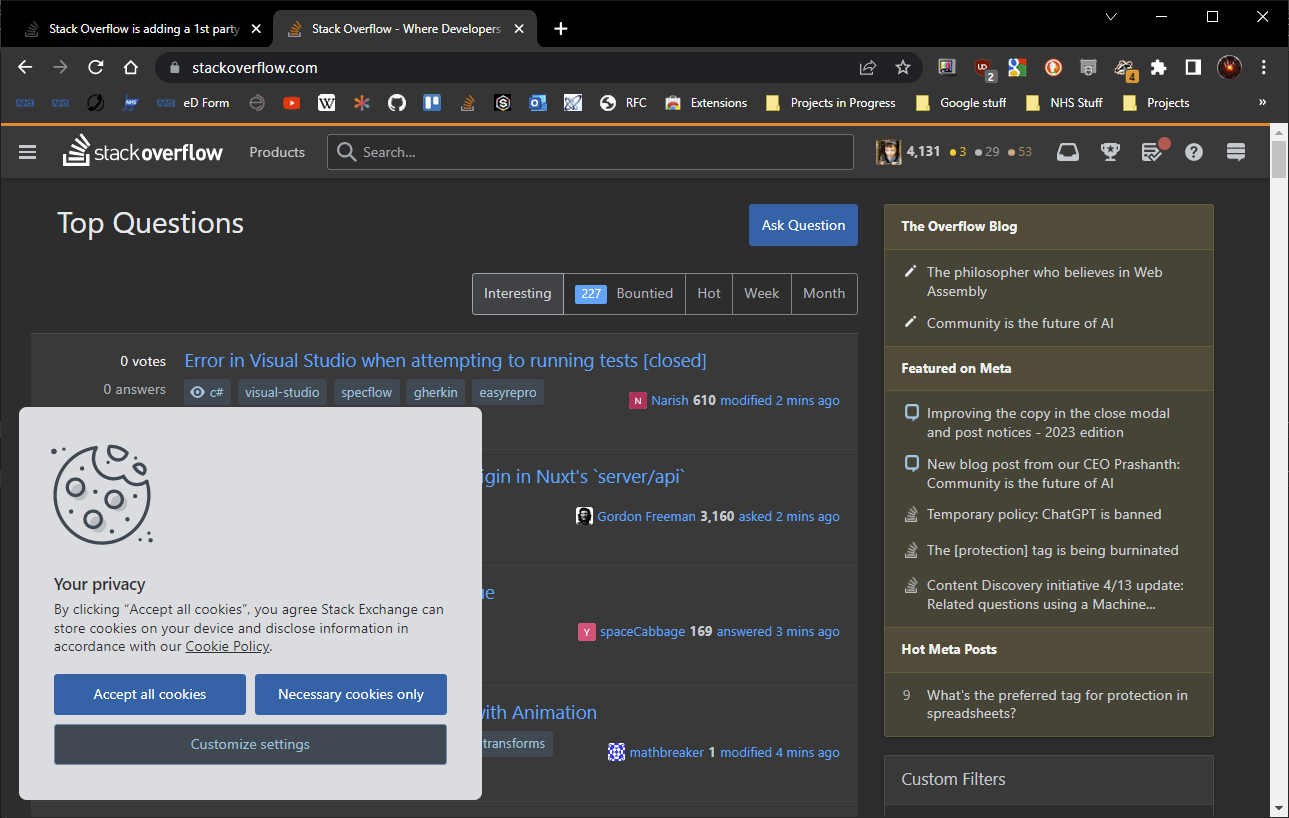Open the YouTube bookmark

(x=291, y=102)
